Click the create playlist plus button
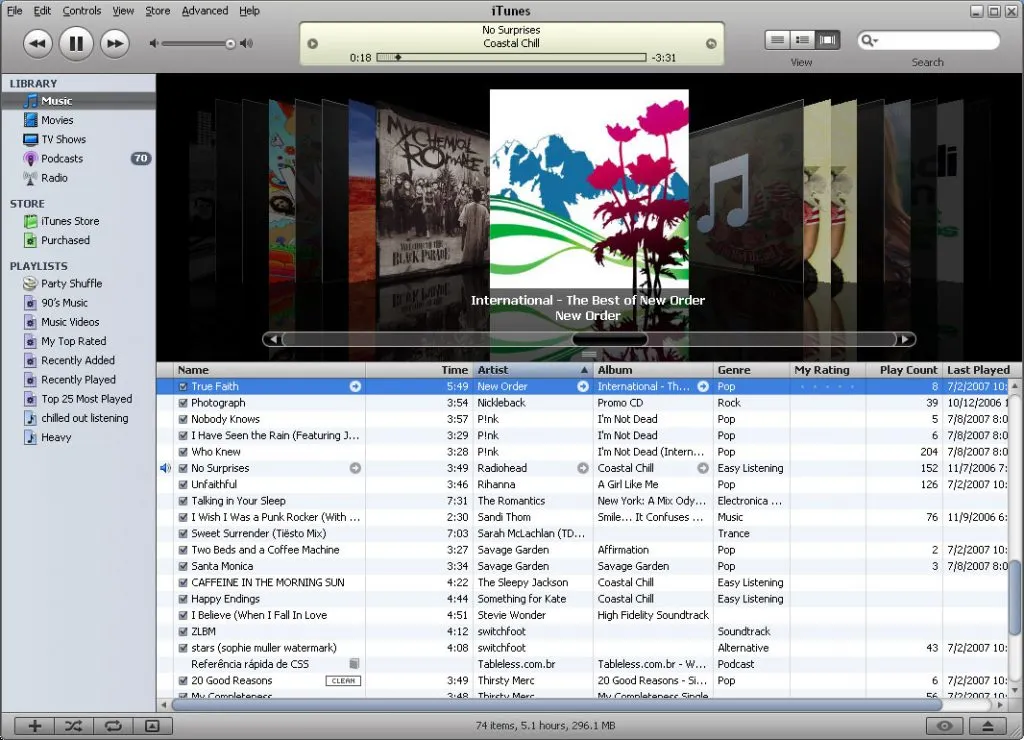This screenshot has height=740, width=1024. (34, 726)
